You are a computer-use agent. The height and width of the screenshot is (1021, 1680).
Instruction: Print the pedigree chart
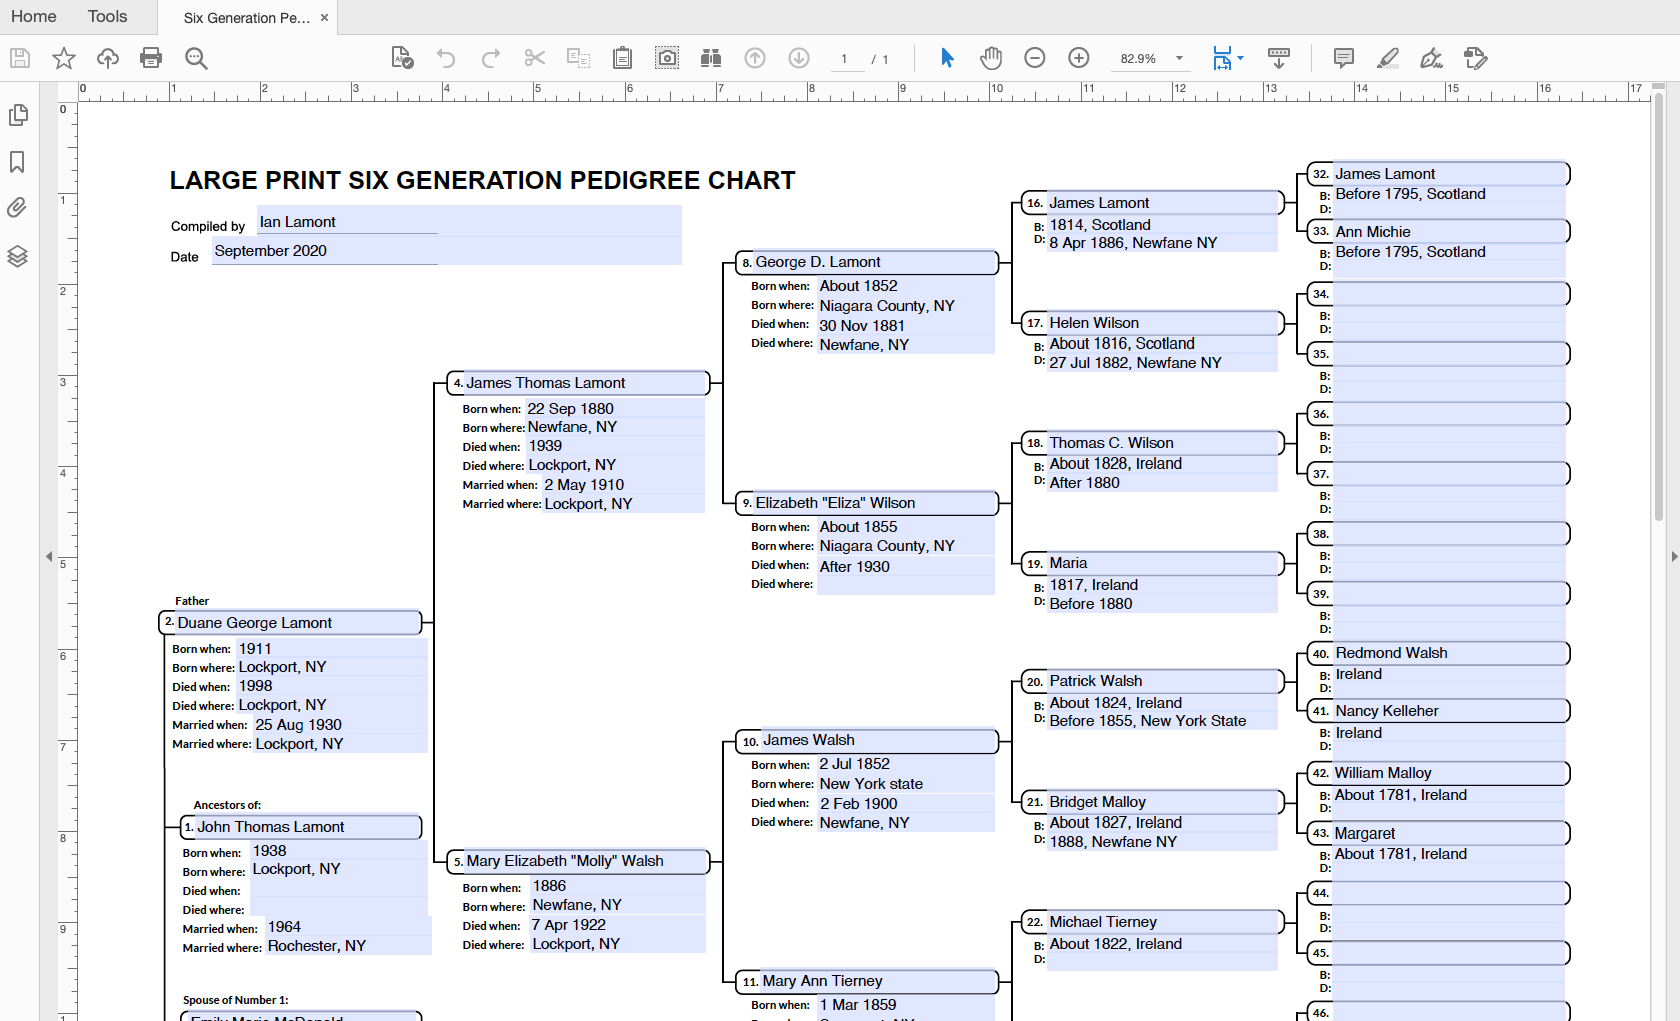click(x=151, y=58)
